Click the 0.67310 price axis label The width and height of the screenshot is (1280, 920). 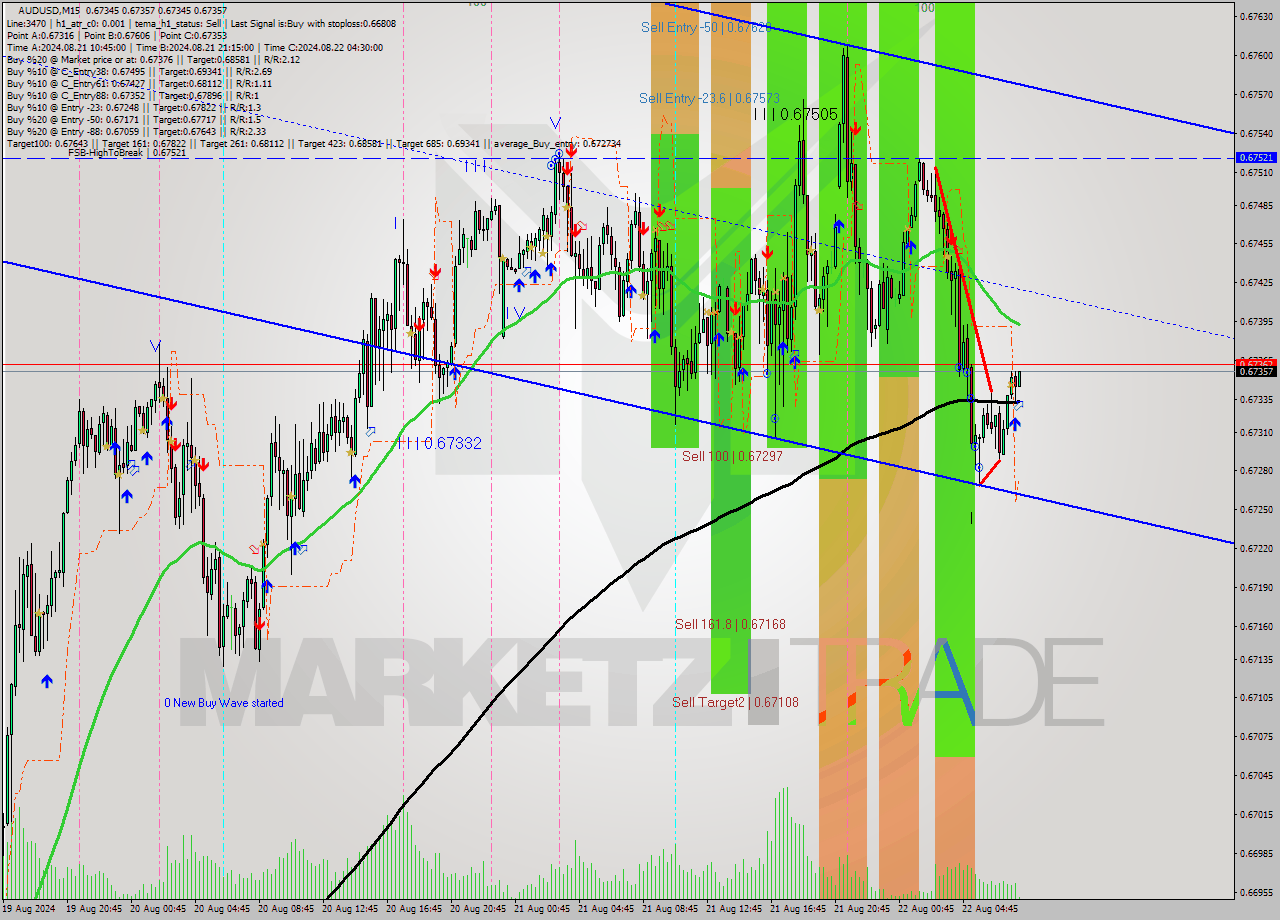click(x=1256, y=432)
